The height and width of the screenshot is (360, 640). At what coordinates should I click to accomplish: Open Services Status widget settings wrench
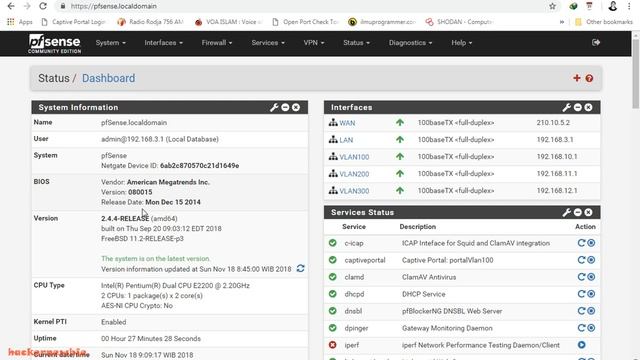click(567, 212)
